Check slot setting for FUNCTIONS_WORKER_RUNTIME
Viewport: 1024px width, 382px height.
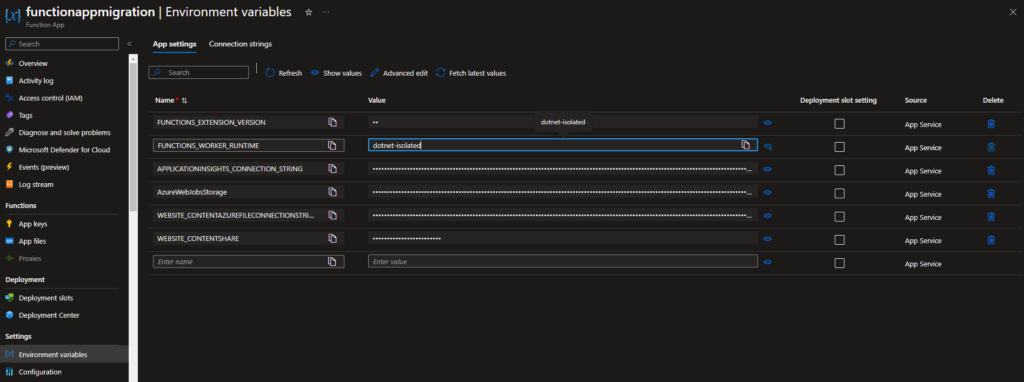point(839,147)
